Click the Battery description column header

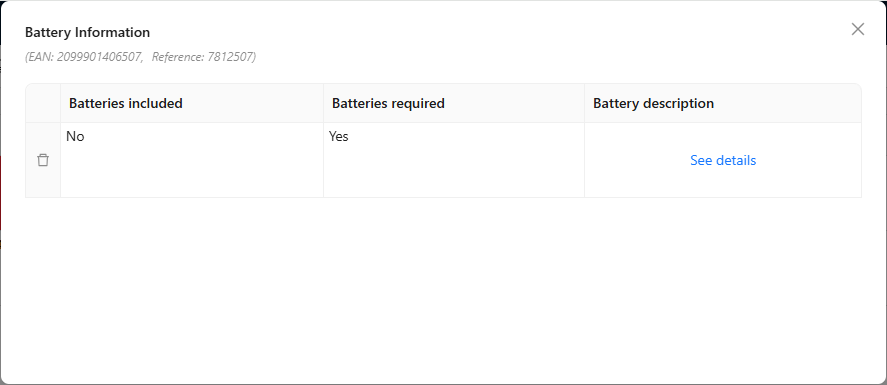point(723,103)
